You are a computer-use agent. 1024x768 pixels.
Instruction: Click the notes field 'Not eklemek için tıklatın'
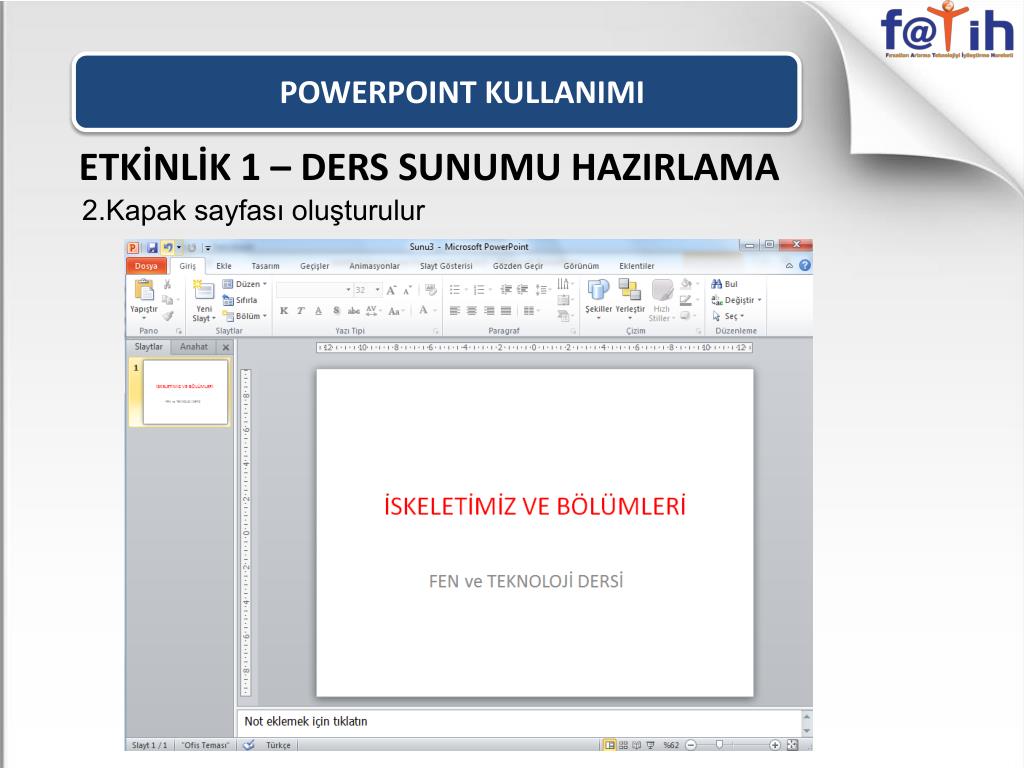(519, 722)
